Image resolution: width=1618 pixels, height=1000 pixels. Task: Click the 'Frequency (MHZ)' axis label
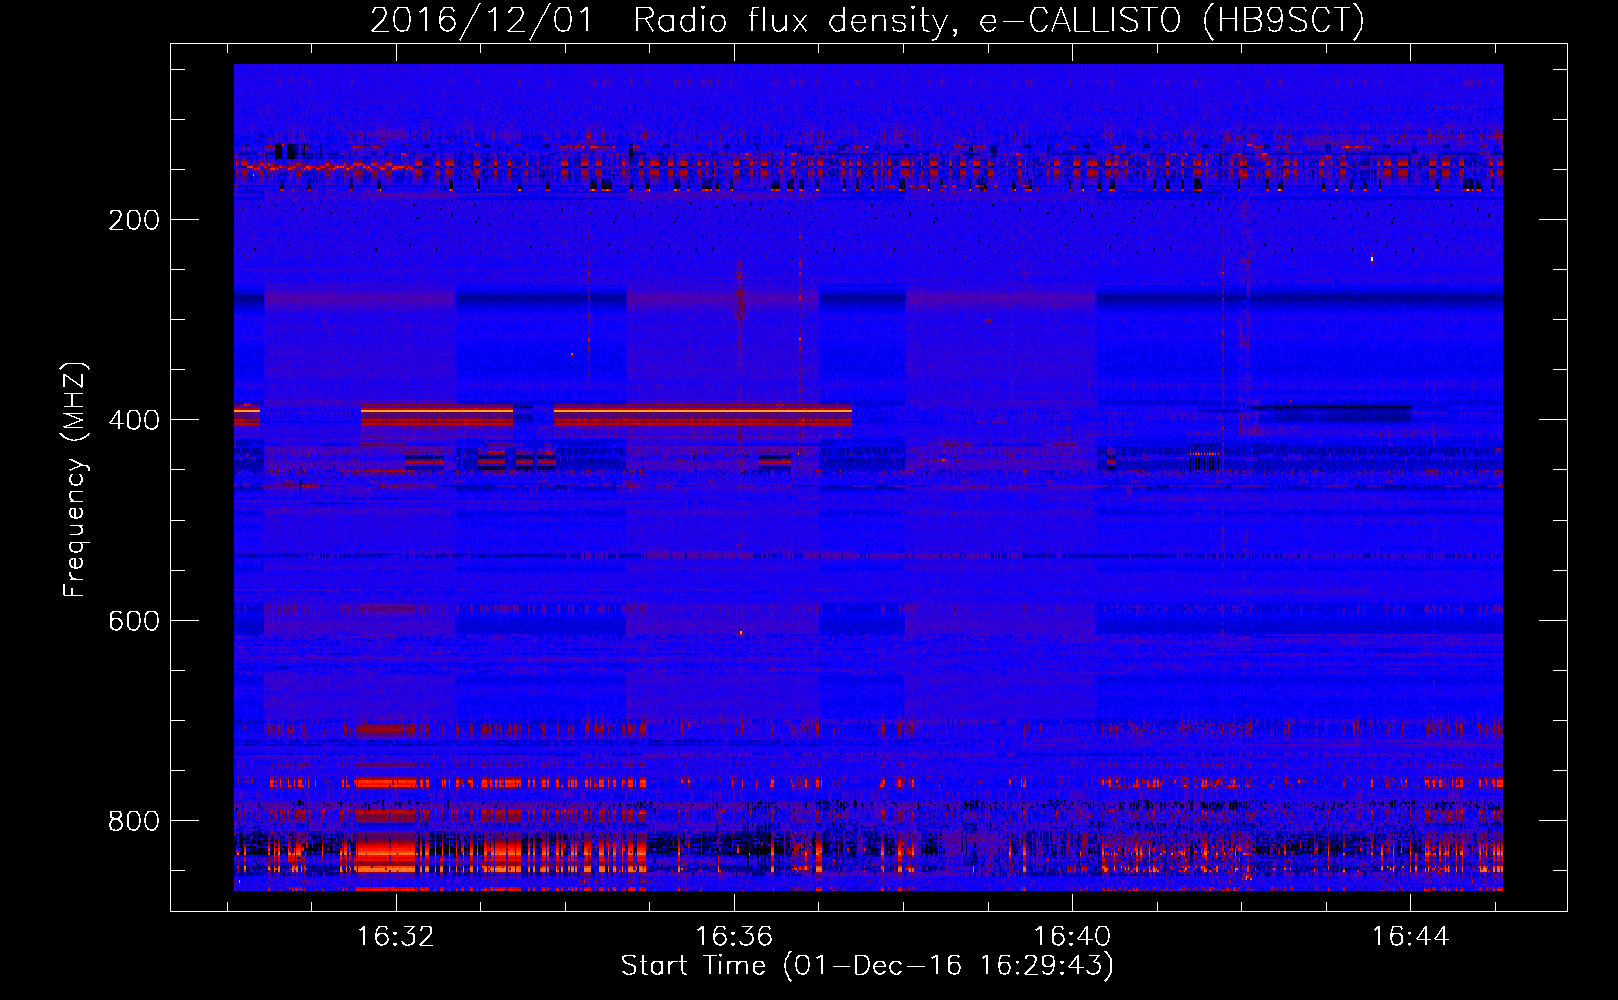pyautogui.click(x=75, y=479)
